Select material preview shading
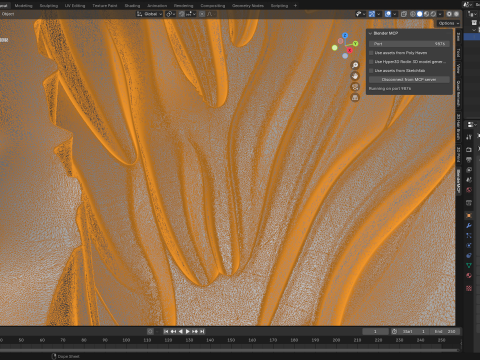This screenshot has height=360, width=480. 426,14
